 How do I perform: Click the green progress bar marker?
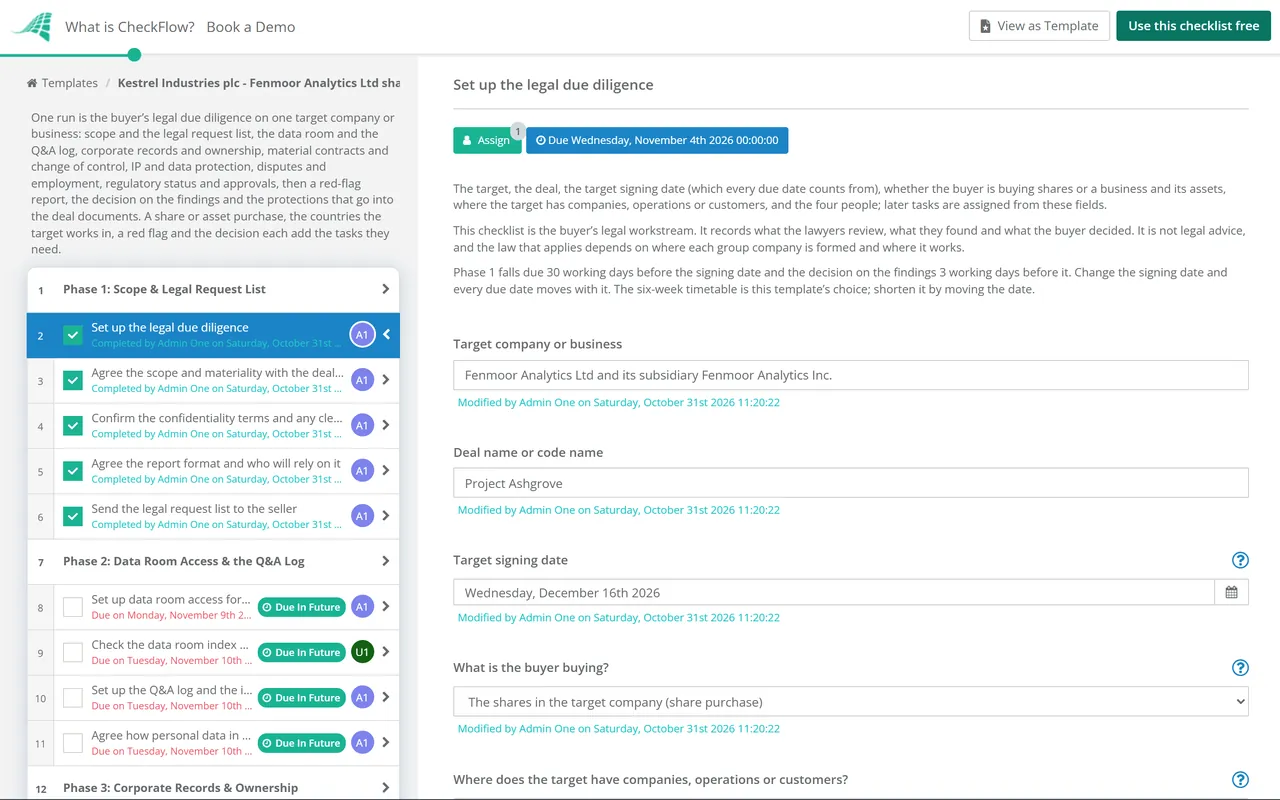pyautogui.click(x=135, y=55)
